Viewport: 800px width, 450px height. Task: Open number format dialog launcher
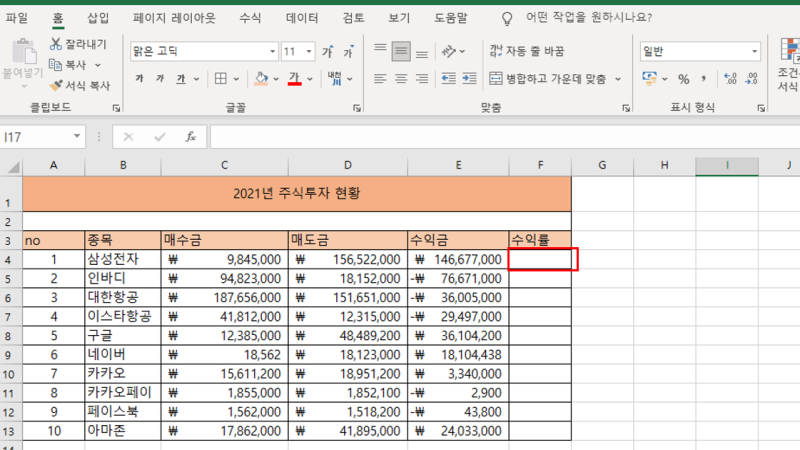[x=761, y=108]
